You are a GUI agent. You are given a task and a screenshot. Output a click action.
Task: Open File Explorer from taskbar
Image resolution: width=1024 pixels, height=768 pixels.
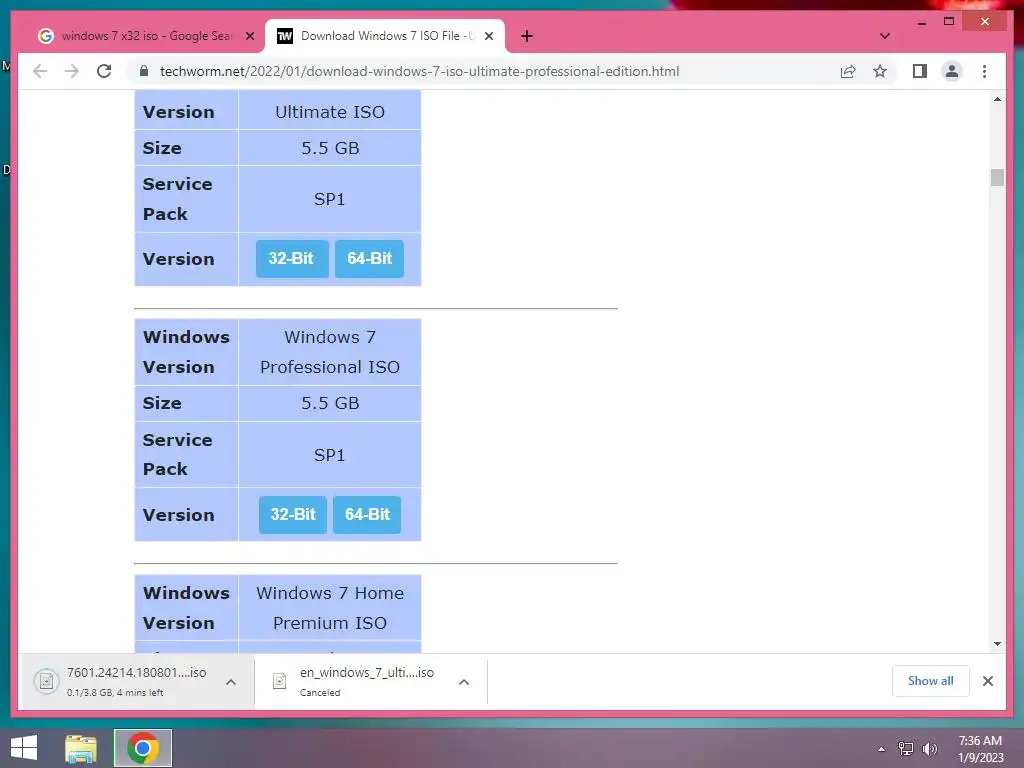81,748
